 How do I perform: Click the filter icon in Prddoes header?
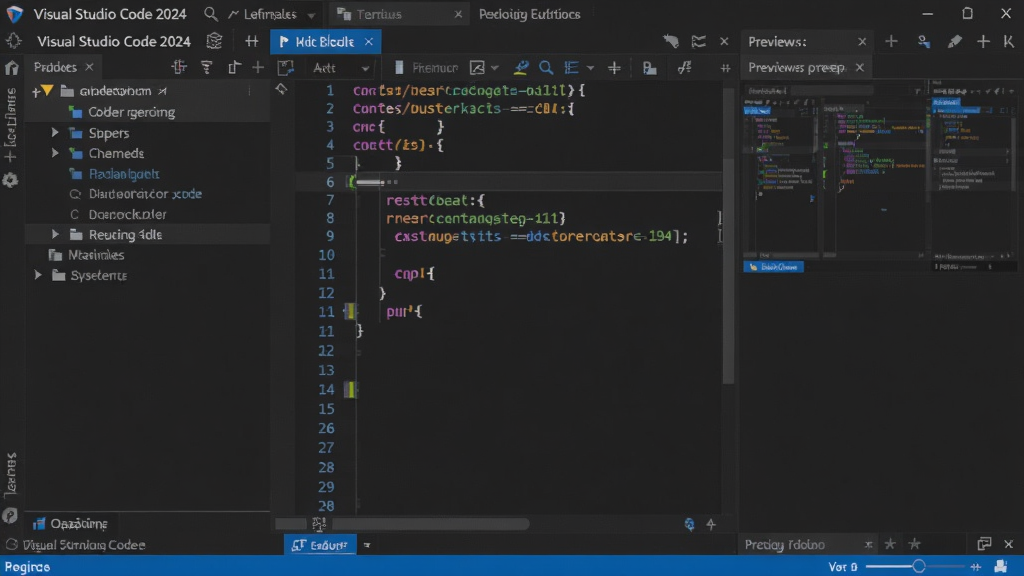(x=207, y=67)
